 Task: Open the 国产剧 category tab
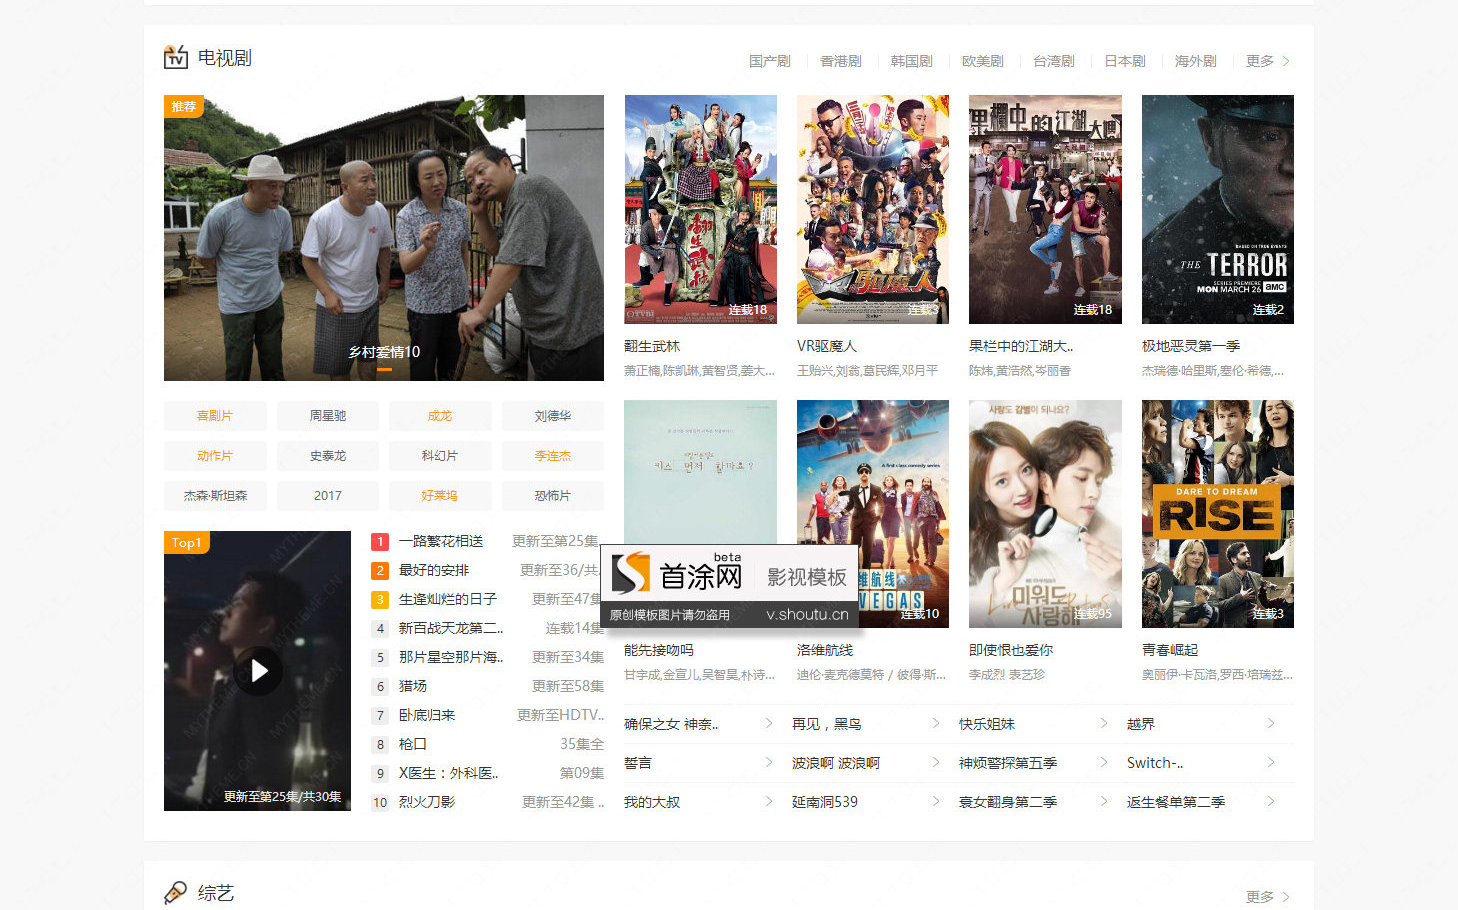point(770,61)
